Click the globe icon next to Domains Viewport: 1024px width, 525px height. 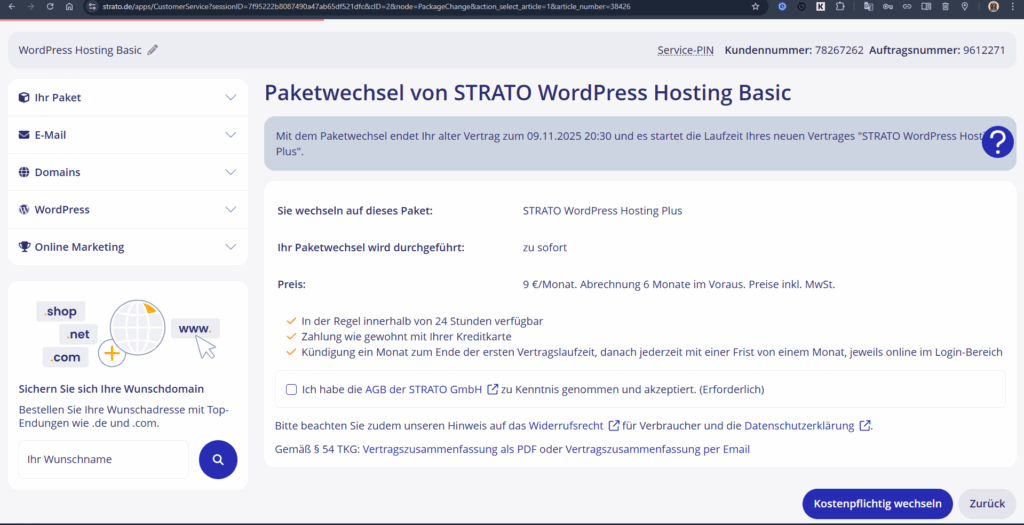tap(24, 172)
